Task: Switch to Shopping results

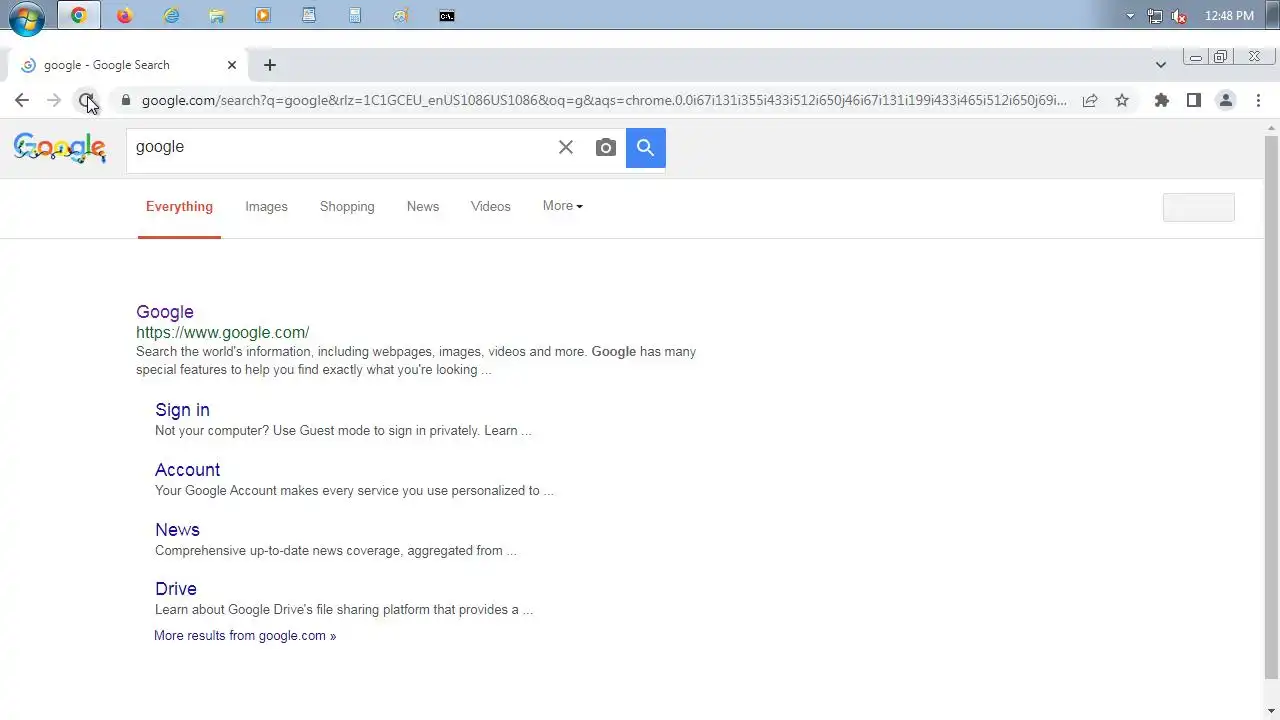Action: tap(347, 207)
